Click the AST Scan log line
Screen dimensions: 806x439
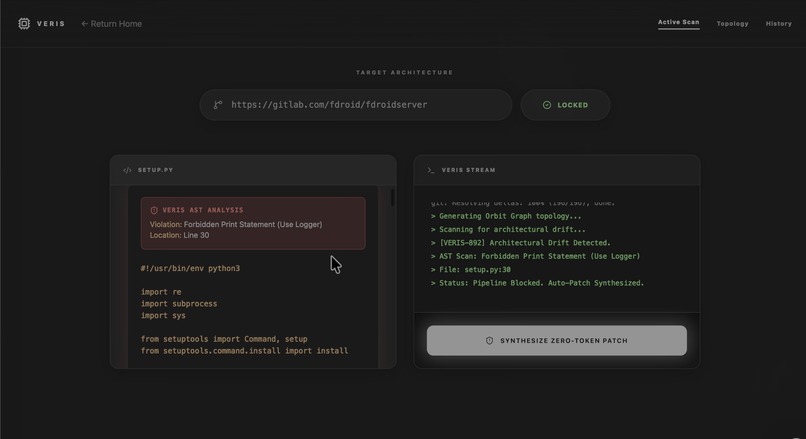tap(535, 257)
